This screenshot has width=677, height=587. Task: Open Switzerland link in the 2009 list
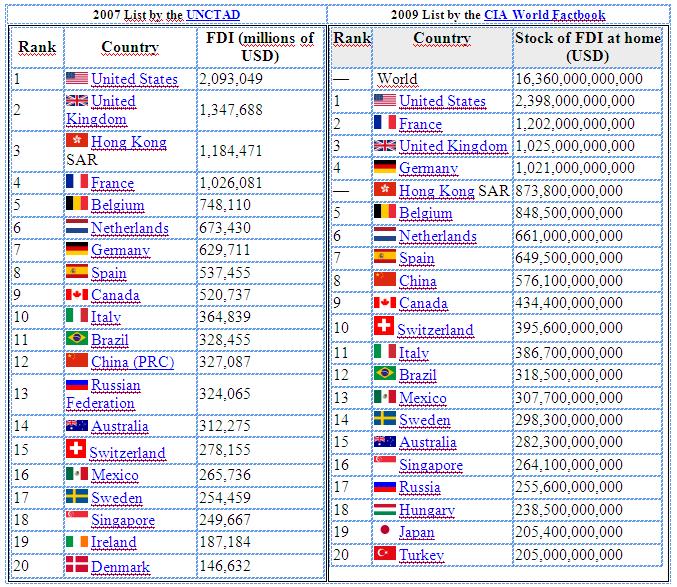coord(435,331)
